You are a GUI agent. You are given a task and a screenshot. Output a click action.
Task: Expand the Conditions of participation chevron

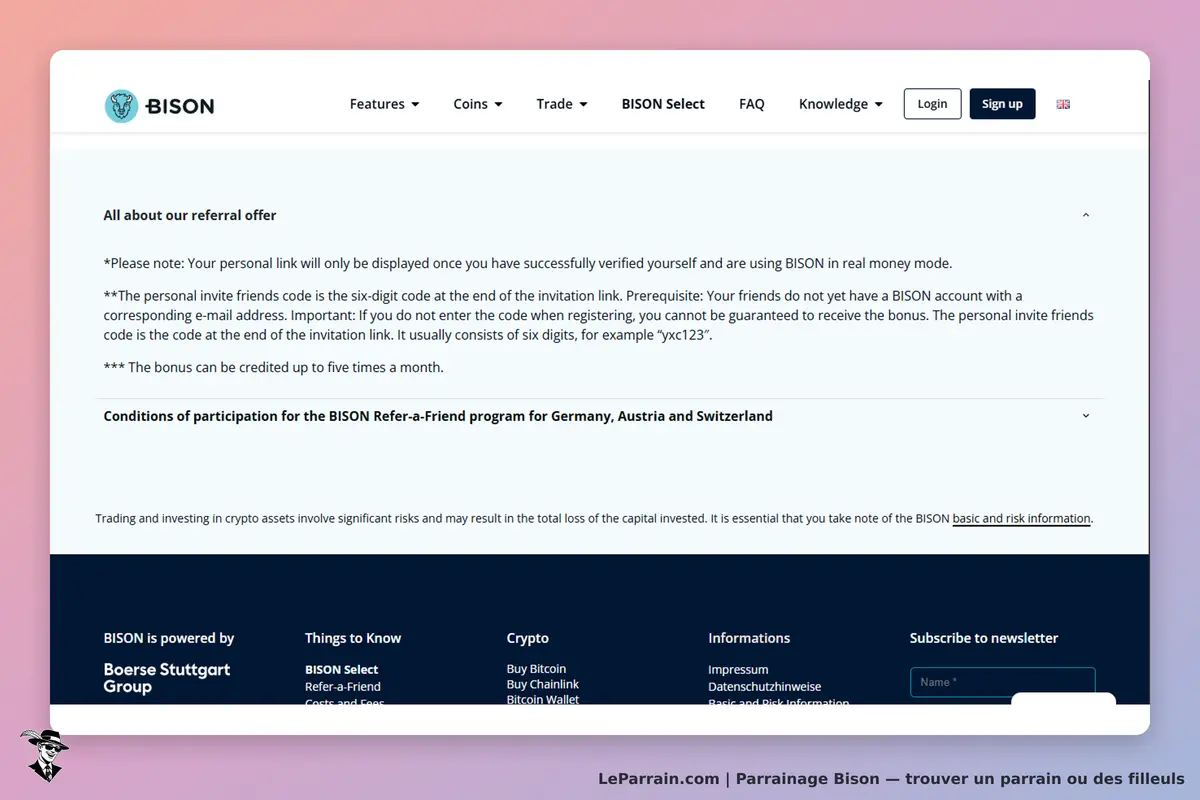click(x=1086, y=416)
